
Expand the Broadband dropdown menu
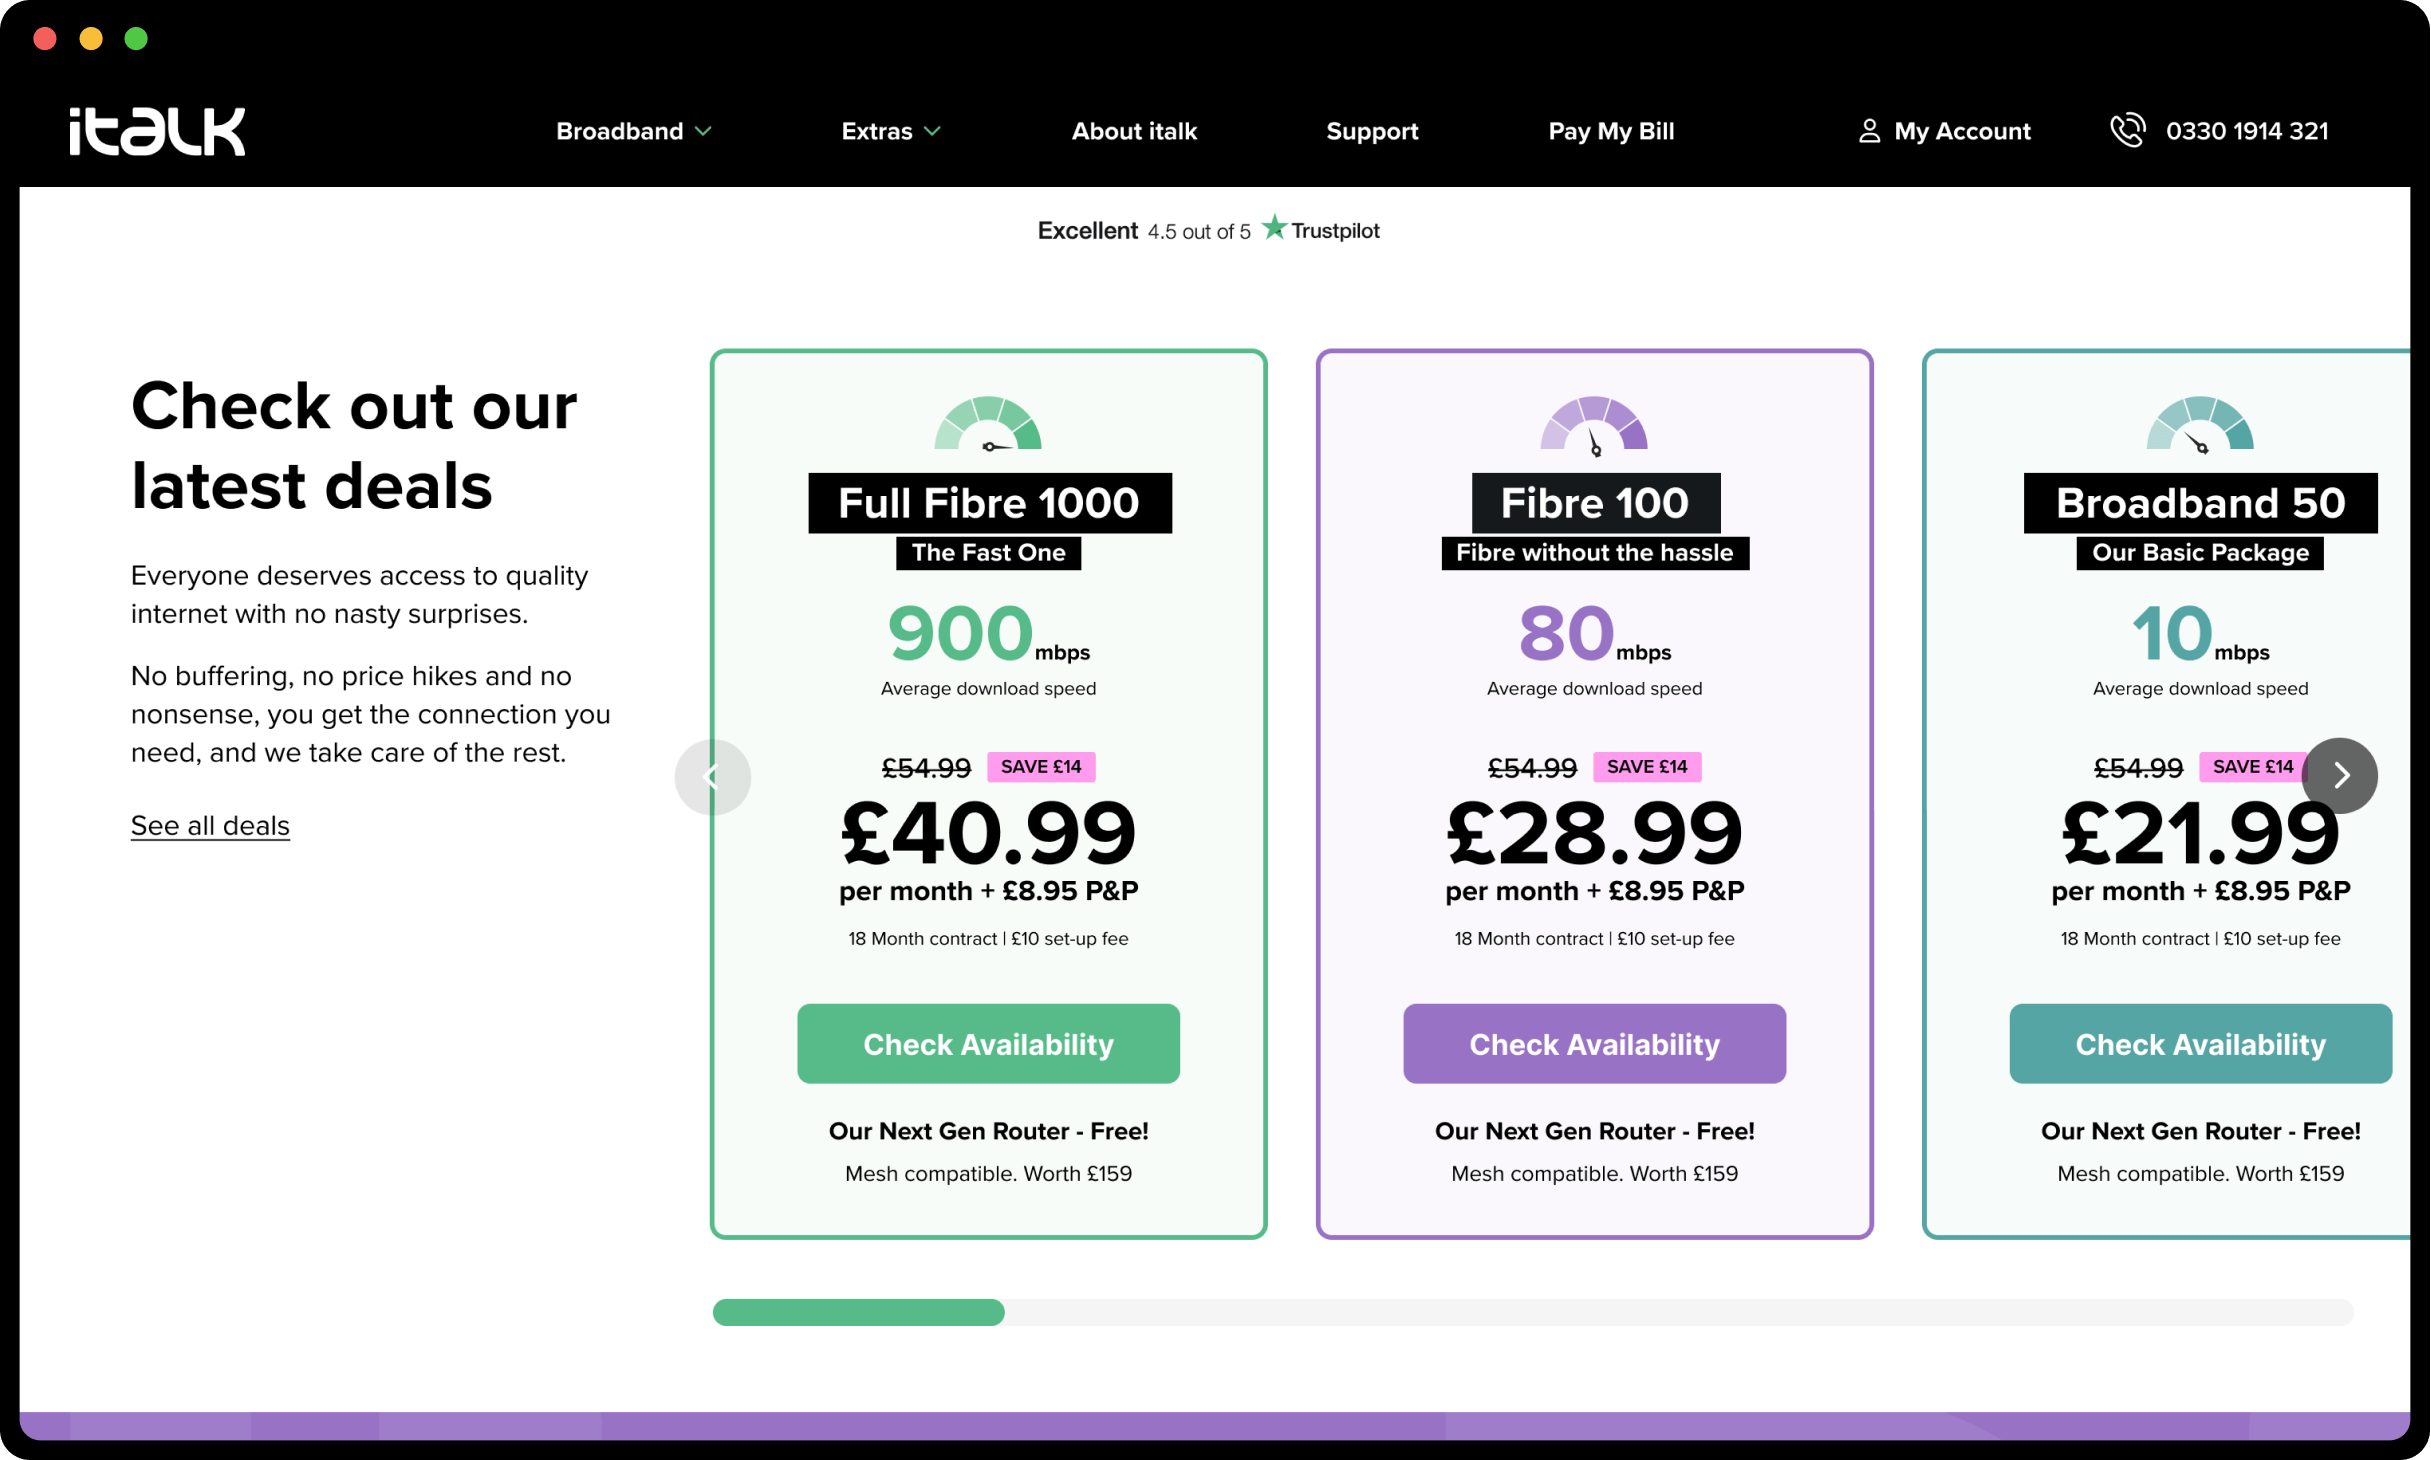coord(633,131)
